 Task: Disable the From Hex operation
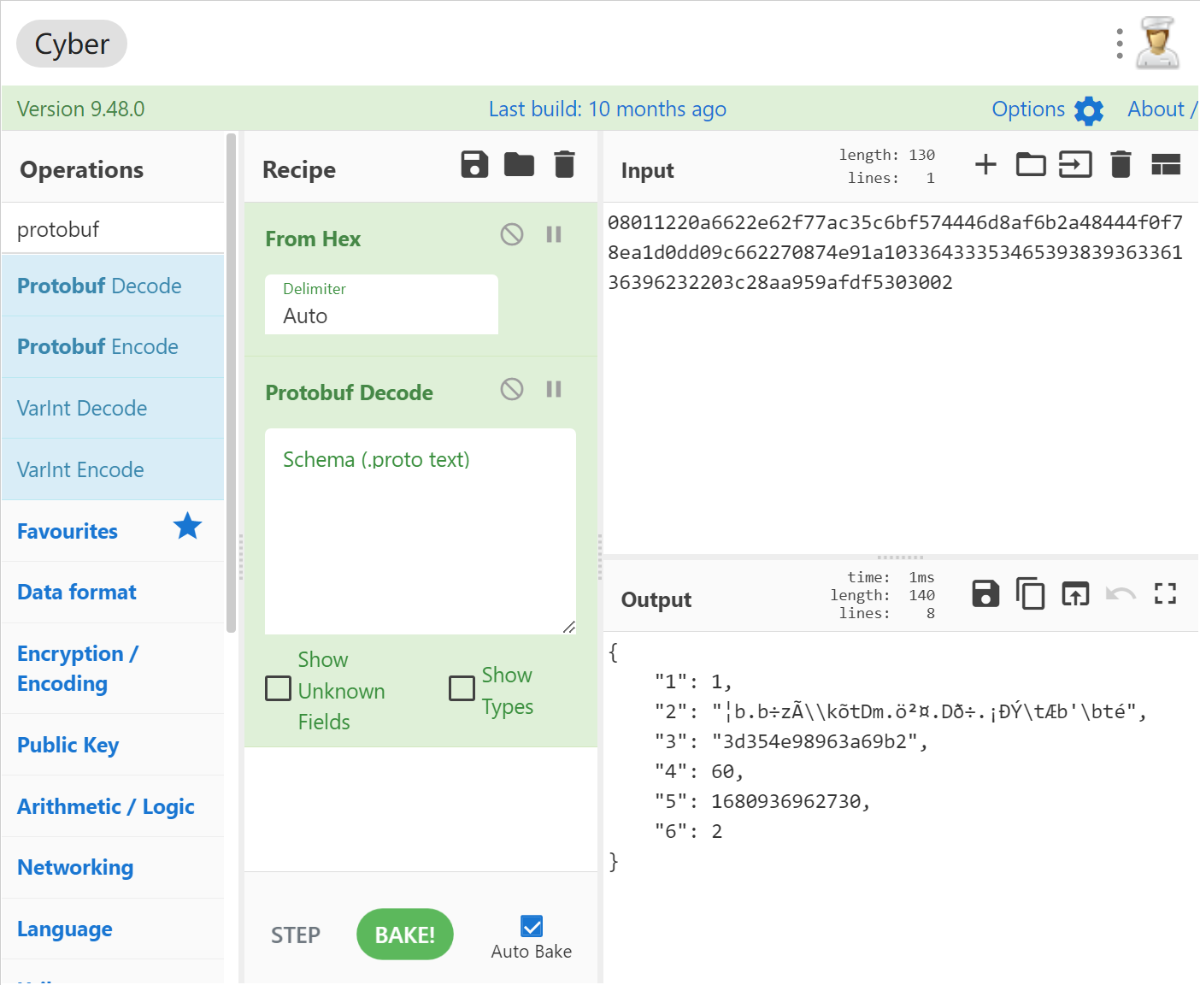[x=512, y=235]
